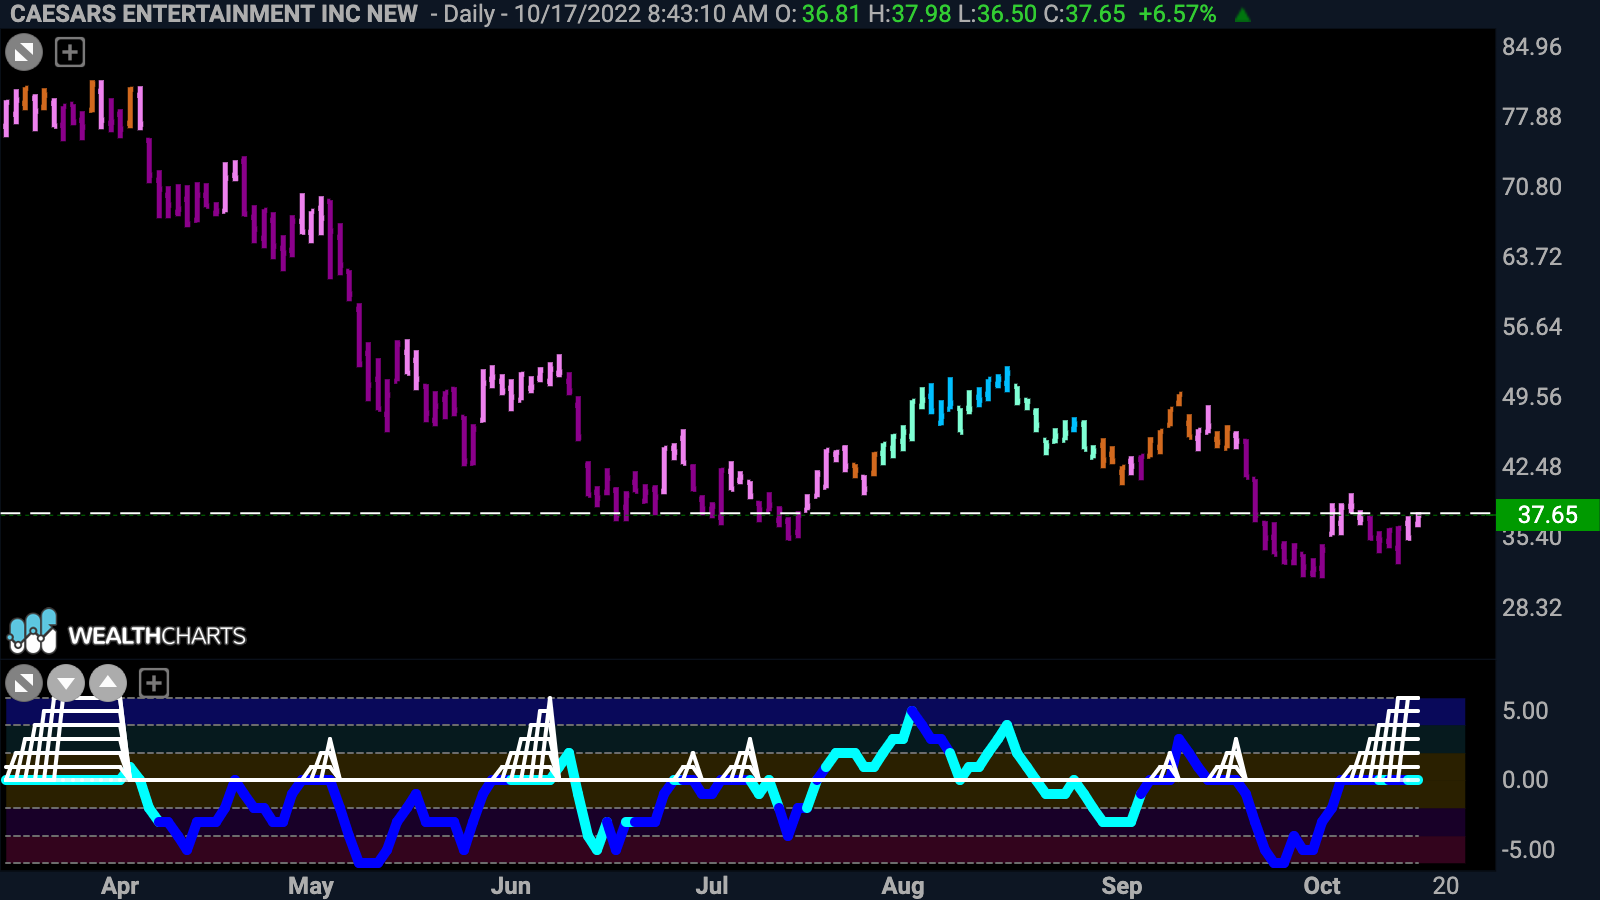Click the L:36.50 low value
The height and width of the screenshot is (900, 1600).
coord(997,14)
